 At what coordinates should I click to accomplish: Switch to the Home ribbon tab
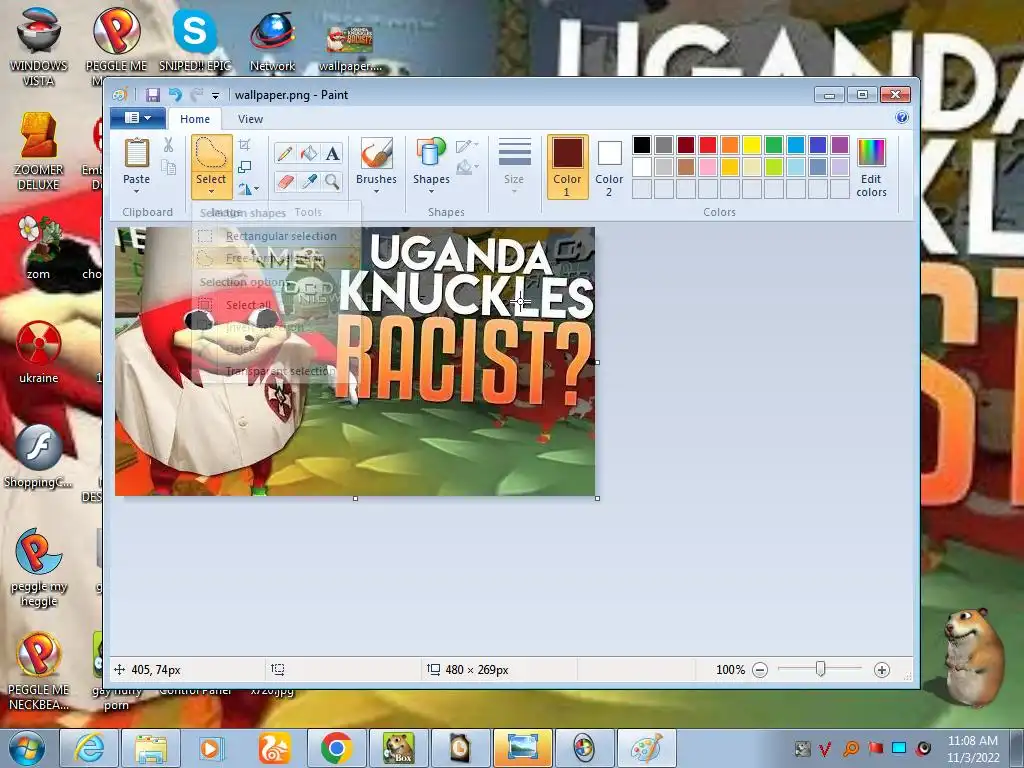pos(195,119)
